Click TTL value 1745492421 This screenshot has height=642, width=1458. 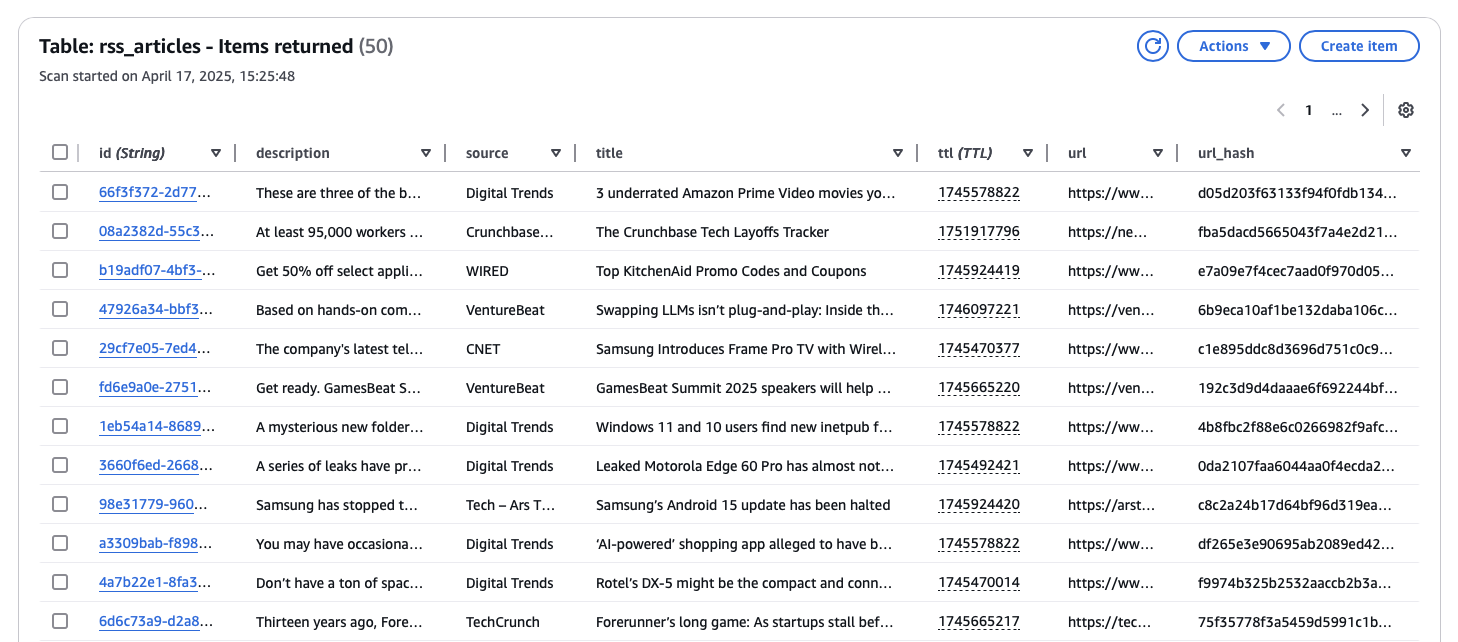(979, 466)
